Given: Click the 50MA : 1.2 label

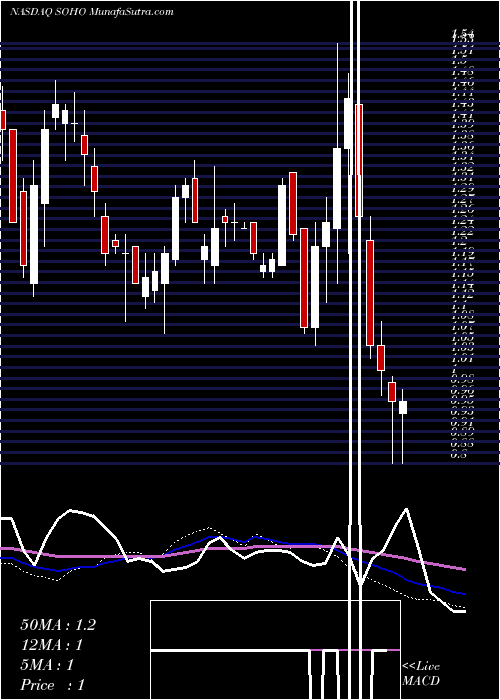Looking at the screenshot, I should pyautogui.click(x=58, y=625).
